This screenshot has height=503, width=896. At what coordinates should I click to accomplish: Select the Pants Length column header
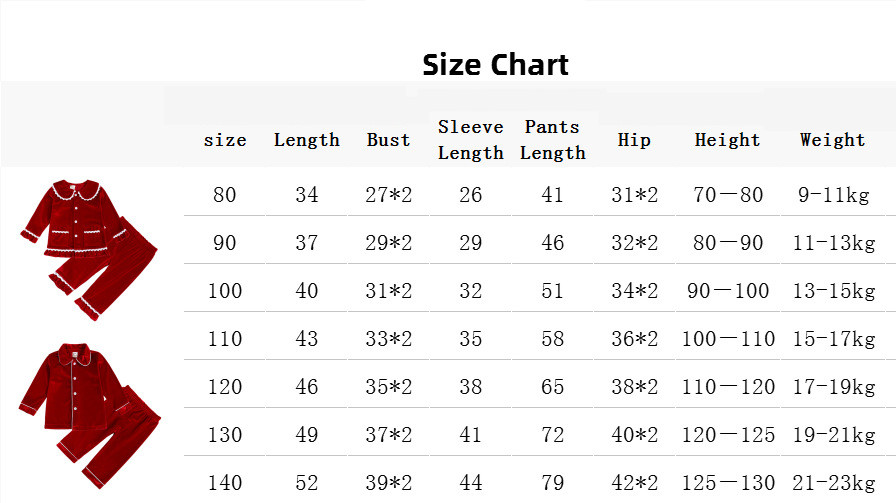tap(553, 140)
